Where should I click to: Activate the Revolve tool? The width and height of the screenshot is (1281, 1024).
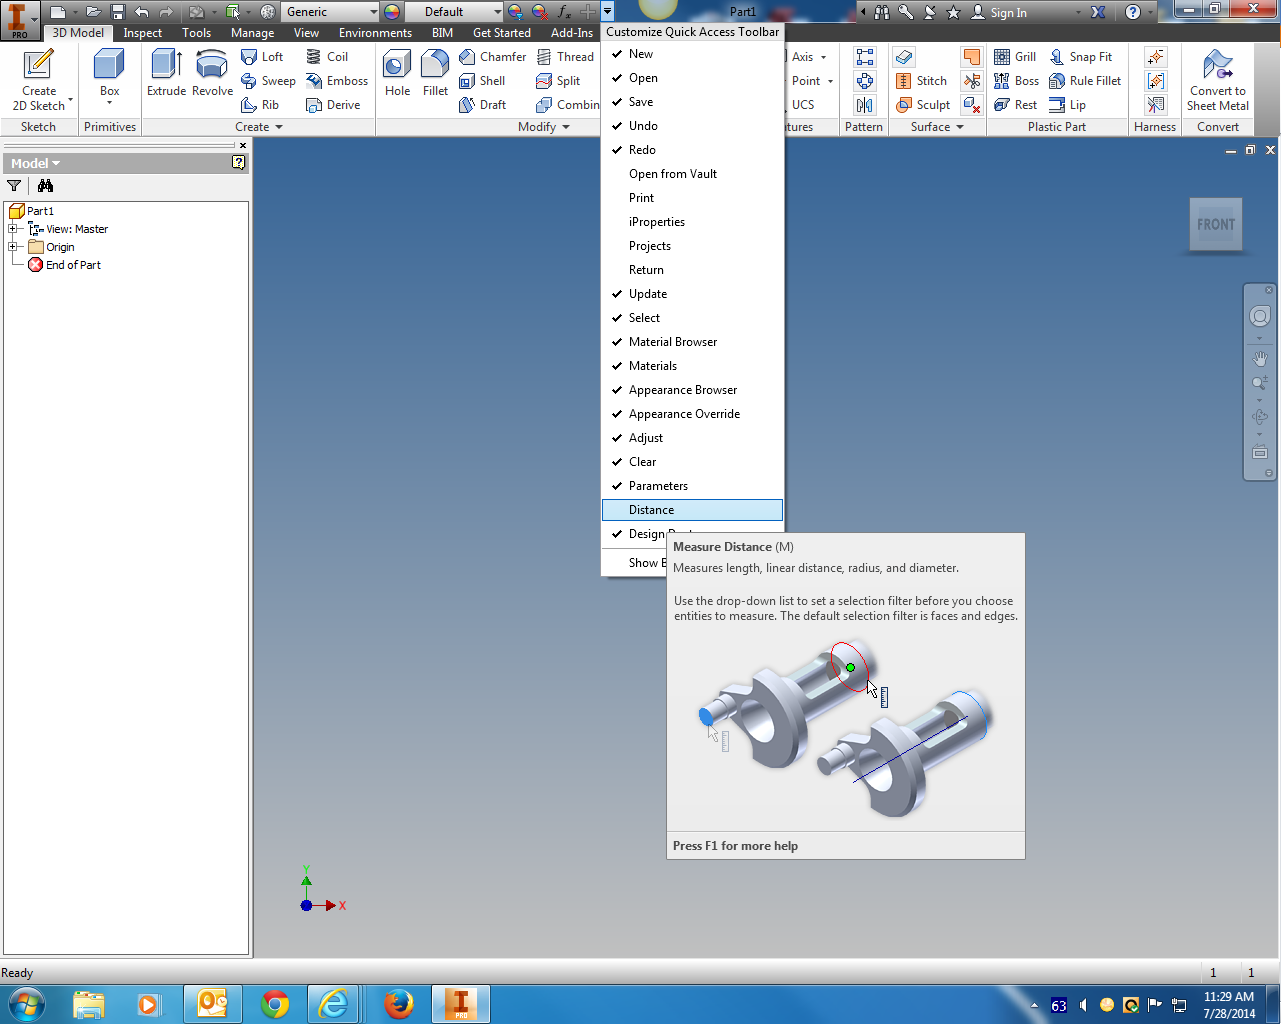coord(211,75)
